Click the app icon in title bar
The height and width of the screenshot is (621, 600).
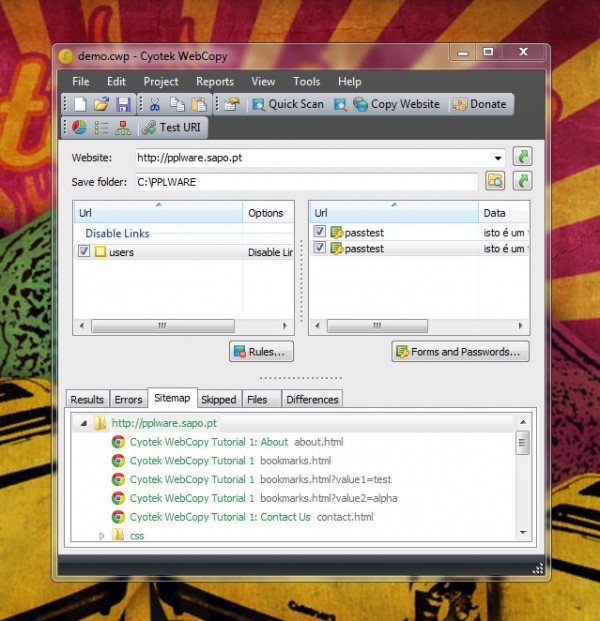click(x=66, y=56)
